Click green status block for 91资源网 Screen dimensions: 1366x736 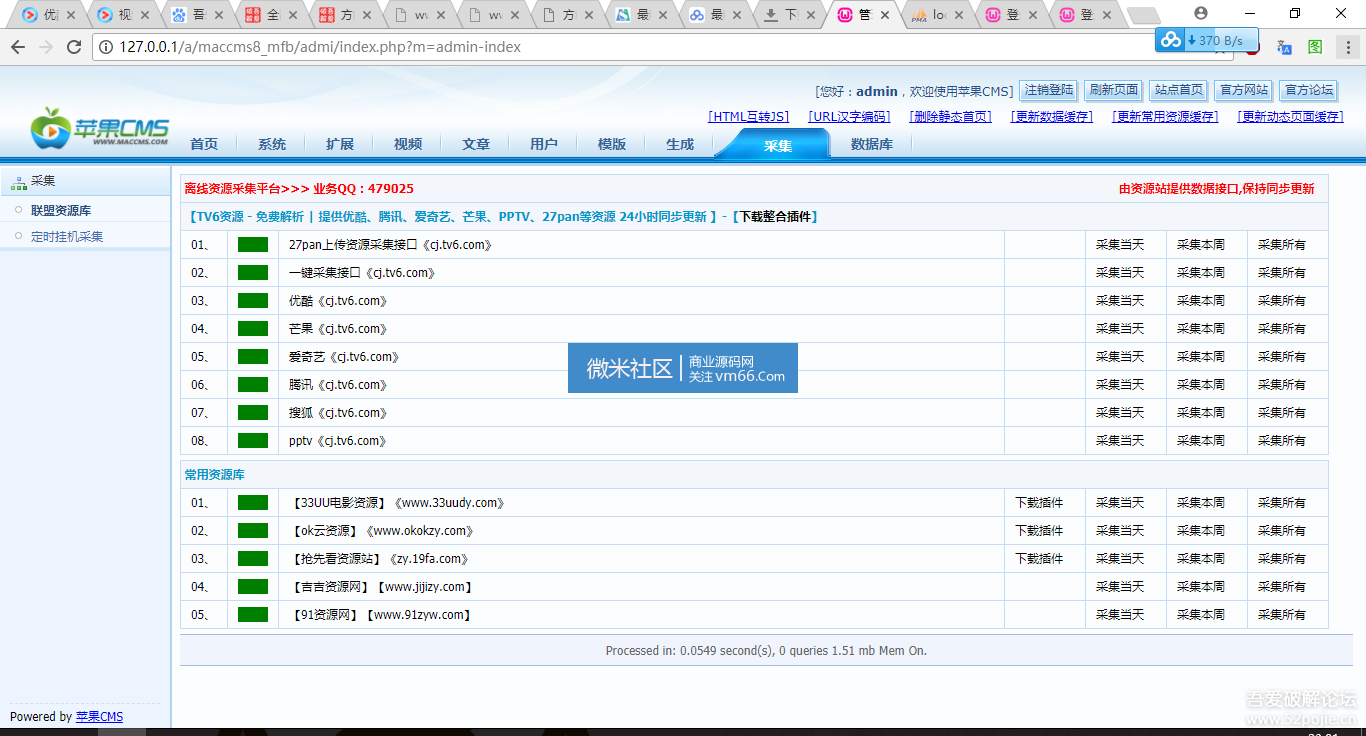(x=253, y=615)
